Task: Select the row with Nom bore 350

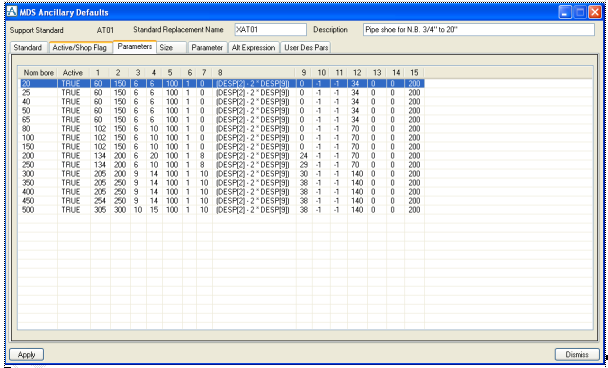Action: coord(222,183)
